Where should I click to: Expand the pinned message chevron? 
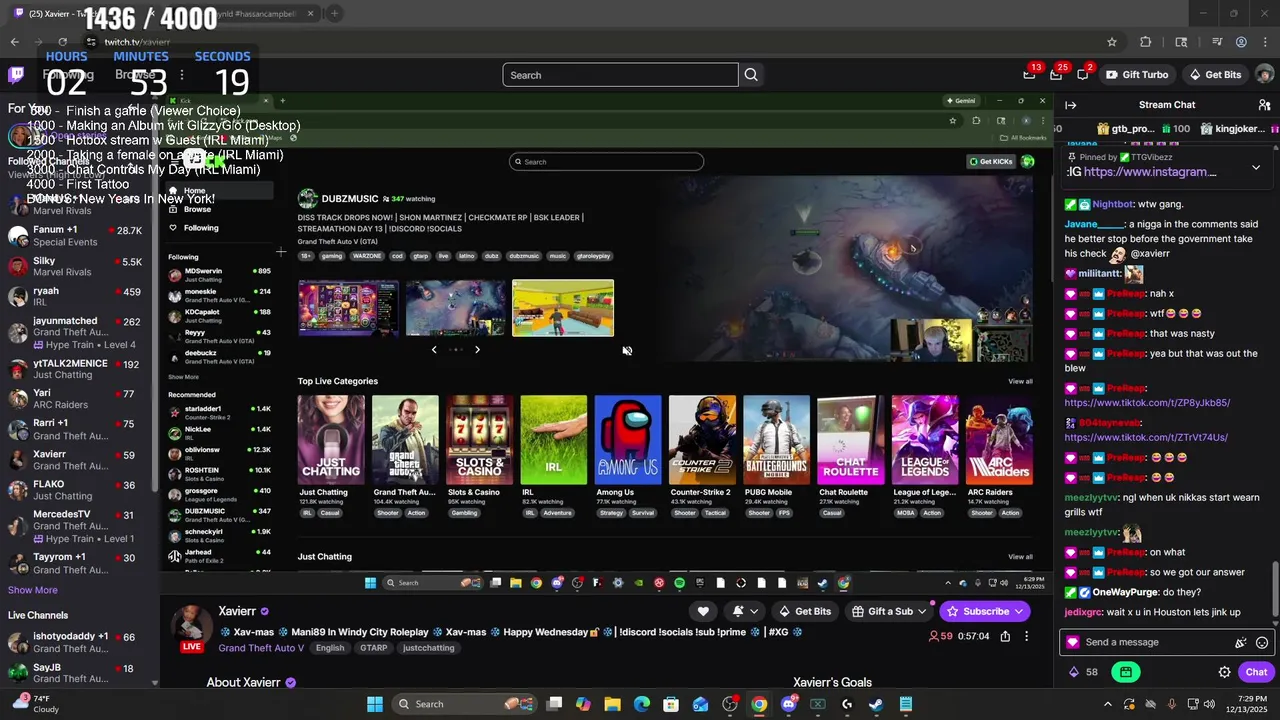click(x=1256, y=167)
